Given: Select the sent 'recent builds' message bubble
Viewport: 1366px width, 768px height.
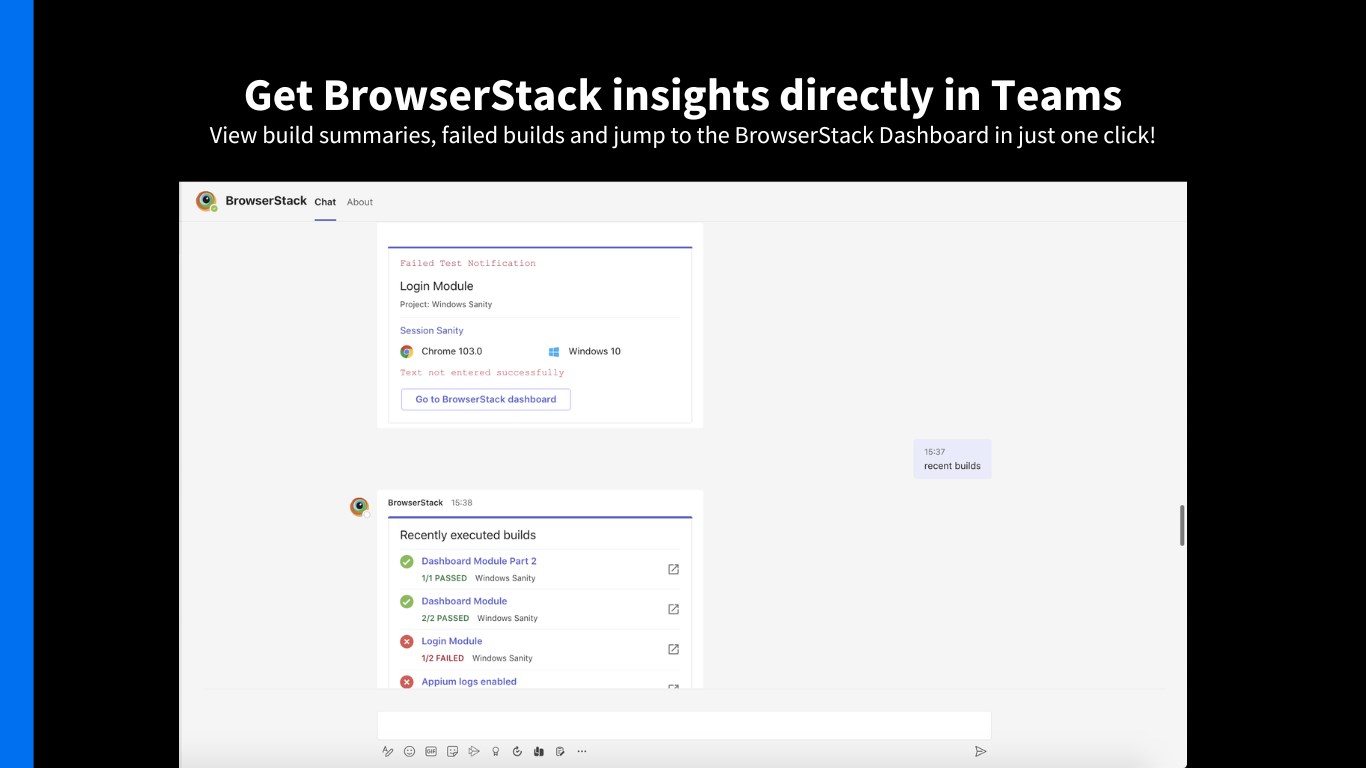Looking at the screenshot, I should click(x=952, y=459).
